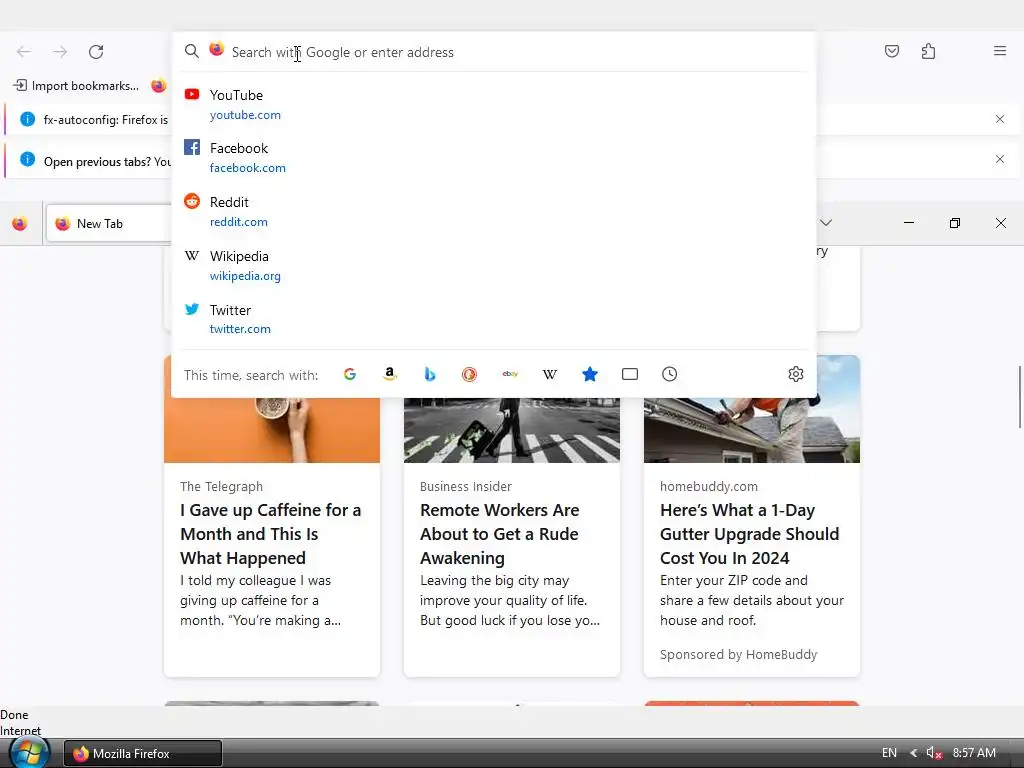Open the list all tabs chevron
Screen dimensions: 1024x768
click(826, 223)
